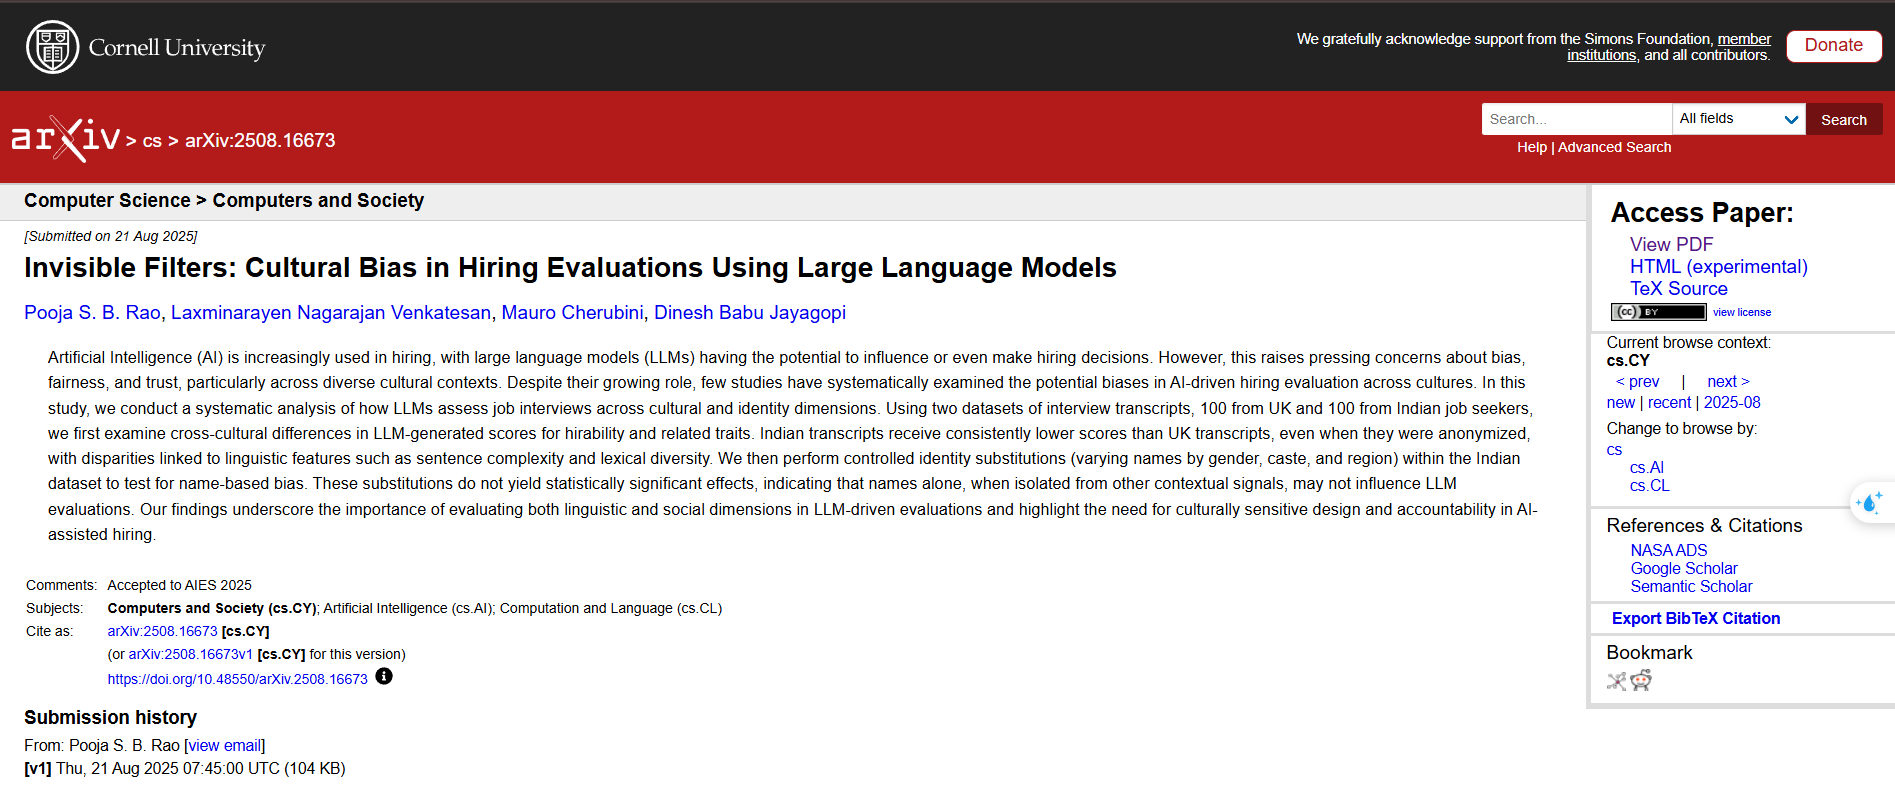
Task: Download the TeX Source
Action: pos(1678,289)
